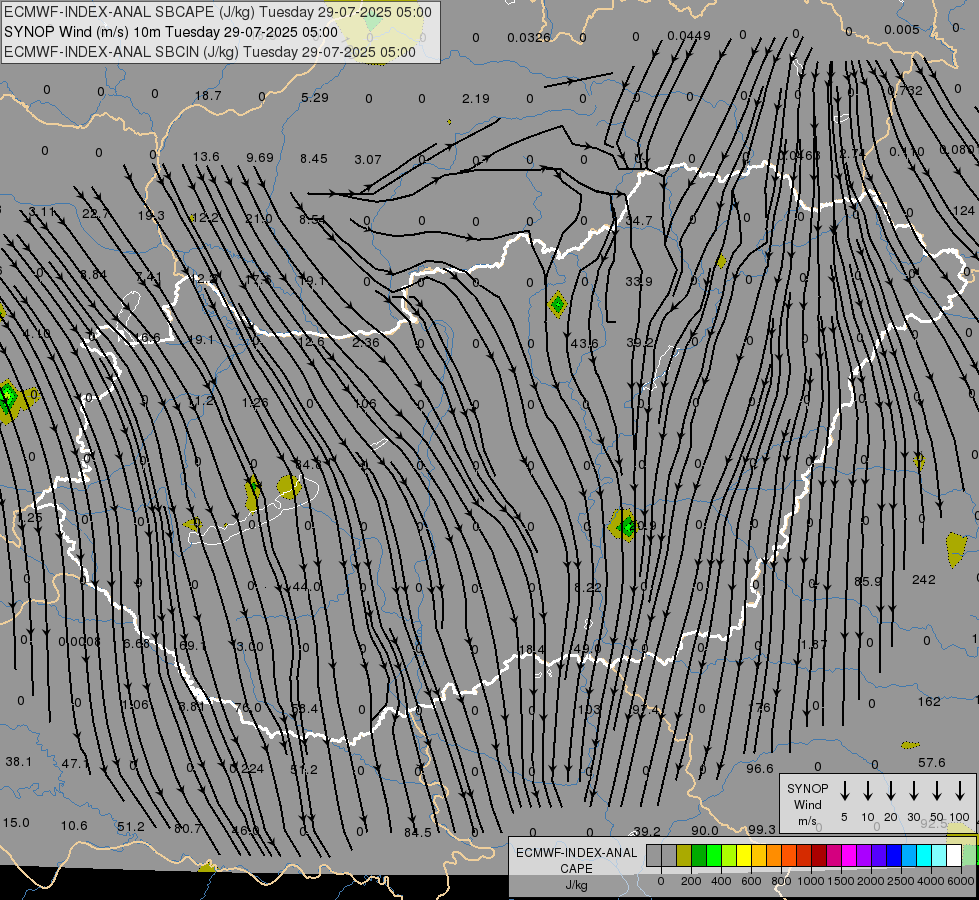Screen dimensions: 979x900
Task: Choose the dark red swatch after 1000
Action: [819, 856]
